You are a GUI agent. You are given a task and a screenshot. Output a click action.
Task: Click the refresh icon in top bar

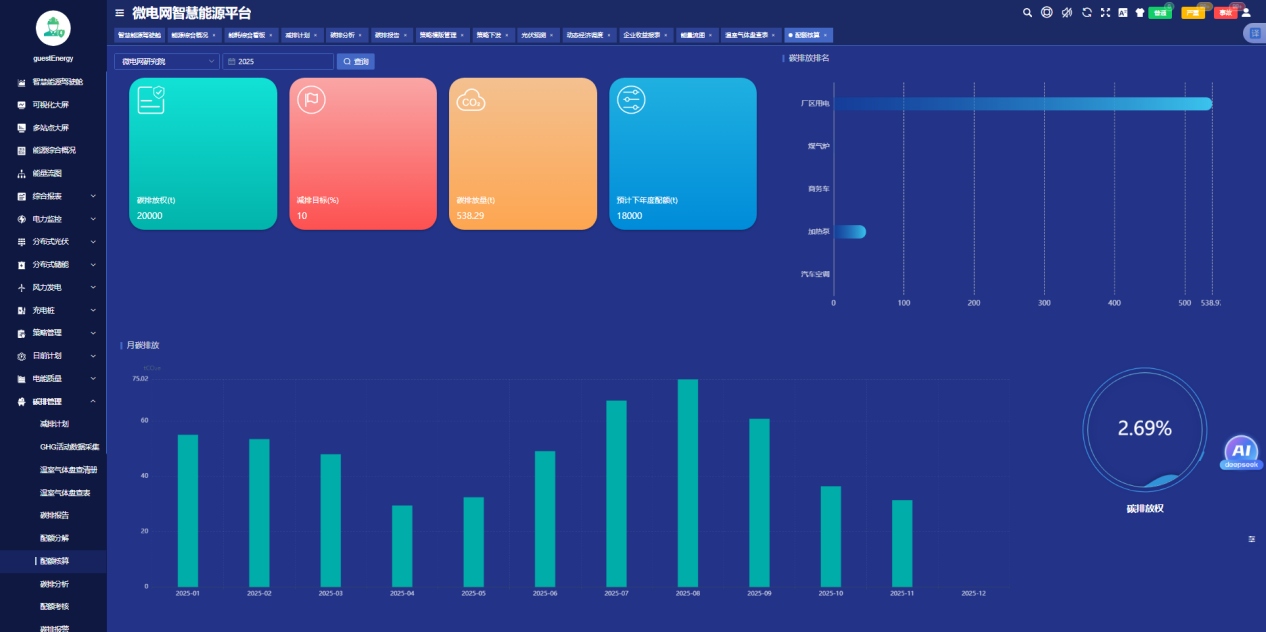pyautogui.click(x=1086, y=13)
